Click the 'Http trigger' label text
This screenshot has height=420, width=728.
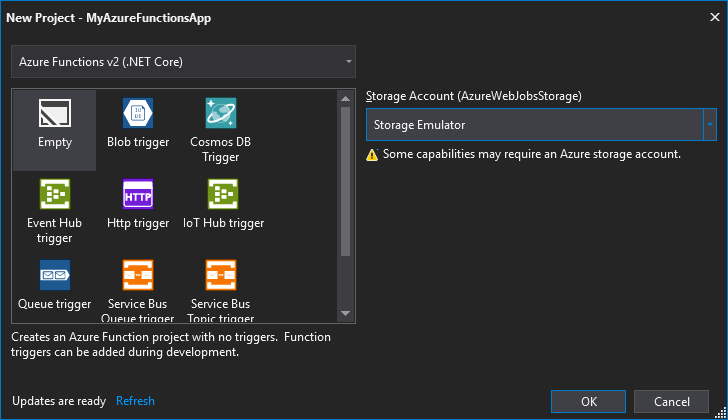(x=138, y=223)
